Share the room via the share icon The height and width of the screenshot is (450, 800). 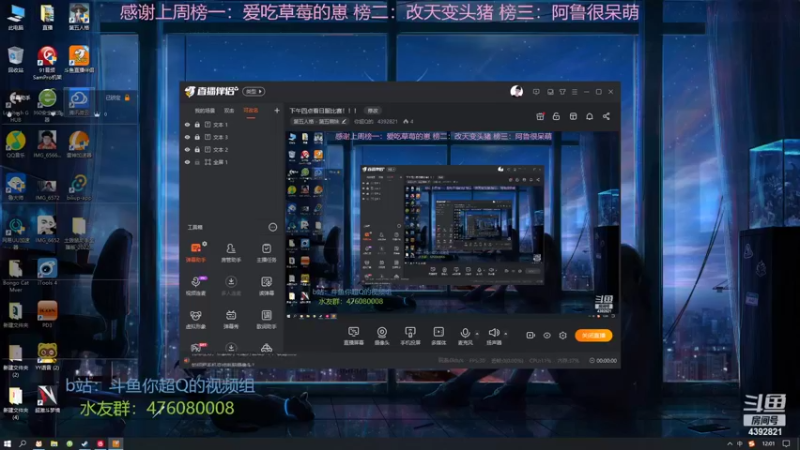[x=606, y=116]
